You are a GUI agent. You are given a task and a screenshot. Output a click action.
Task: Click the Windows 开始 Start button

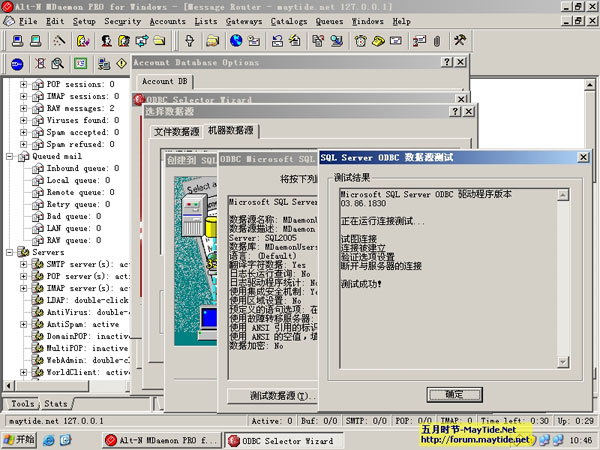click(18, 440)
